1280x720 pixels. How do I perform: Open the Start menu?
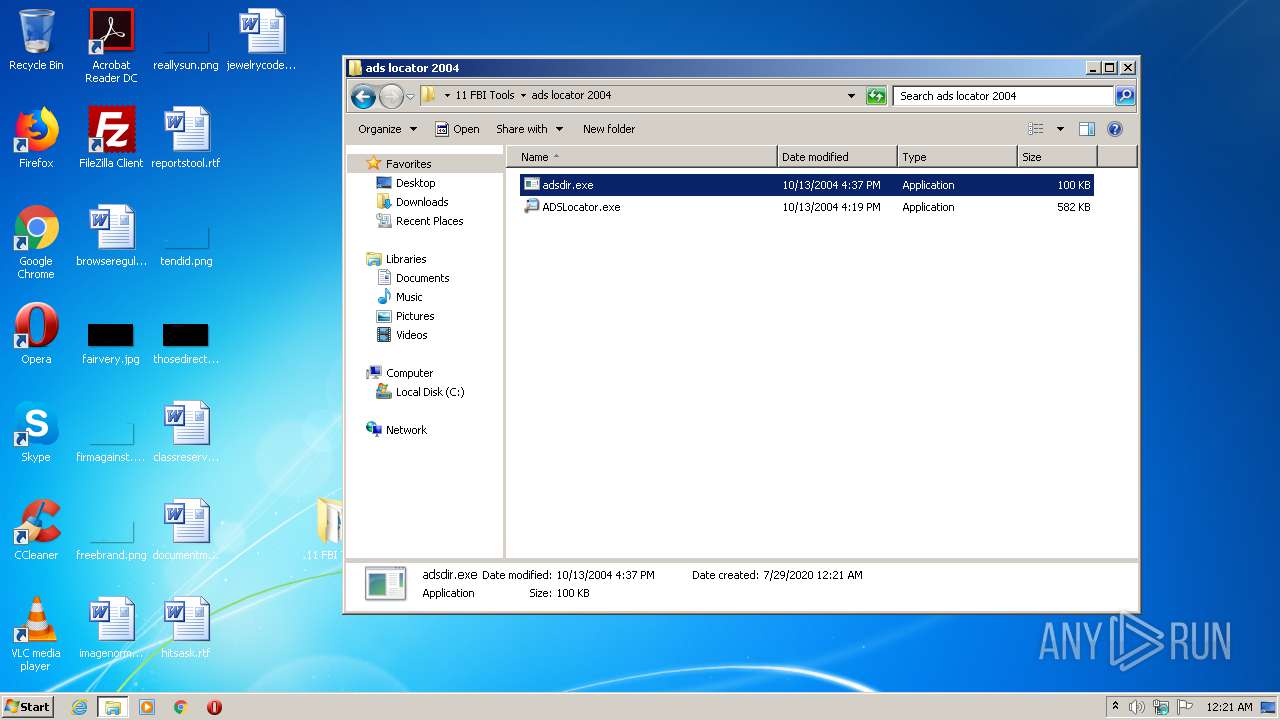[27, 707]
